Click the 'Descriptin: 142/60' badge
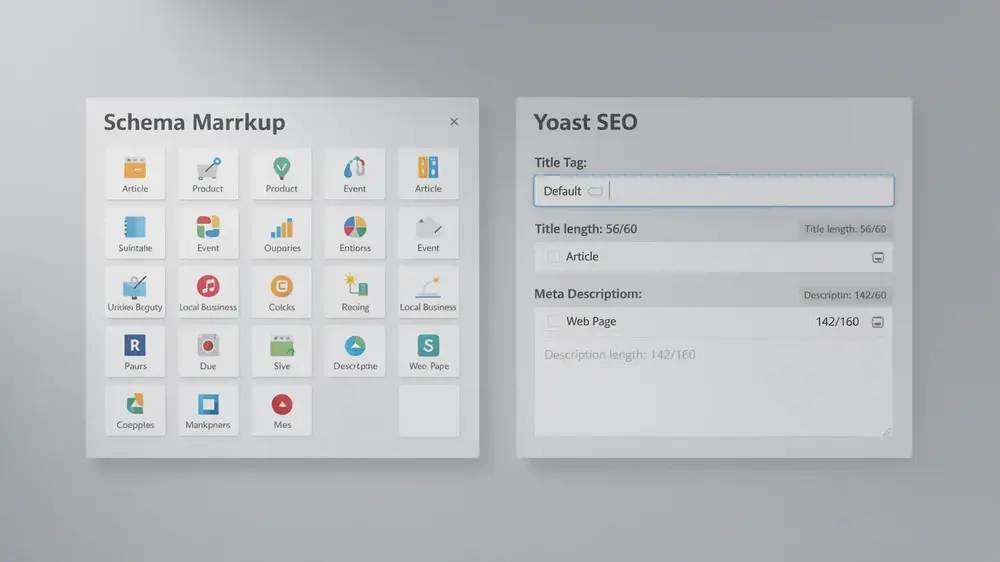Image resolution: width=1000 pixels, height=562 pixels. point(844,295)
